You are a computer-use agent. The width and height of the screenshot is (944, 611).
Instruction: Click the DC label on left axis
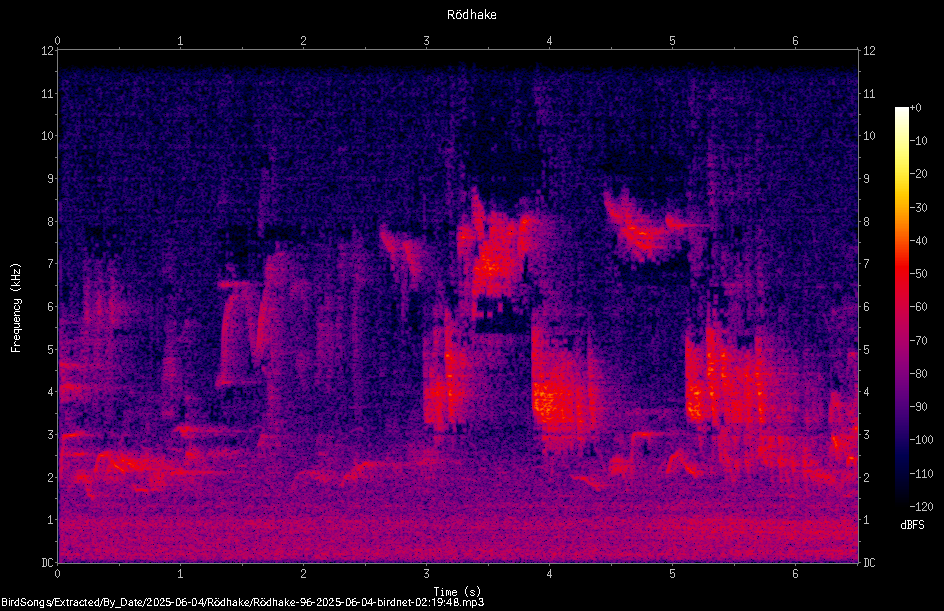point(47,562)
